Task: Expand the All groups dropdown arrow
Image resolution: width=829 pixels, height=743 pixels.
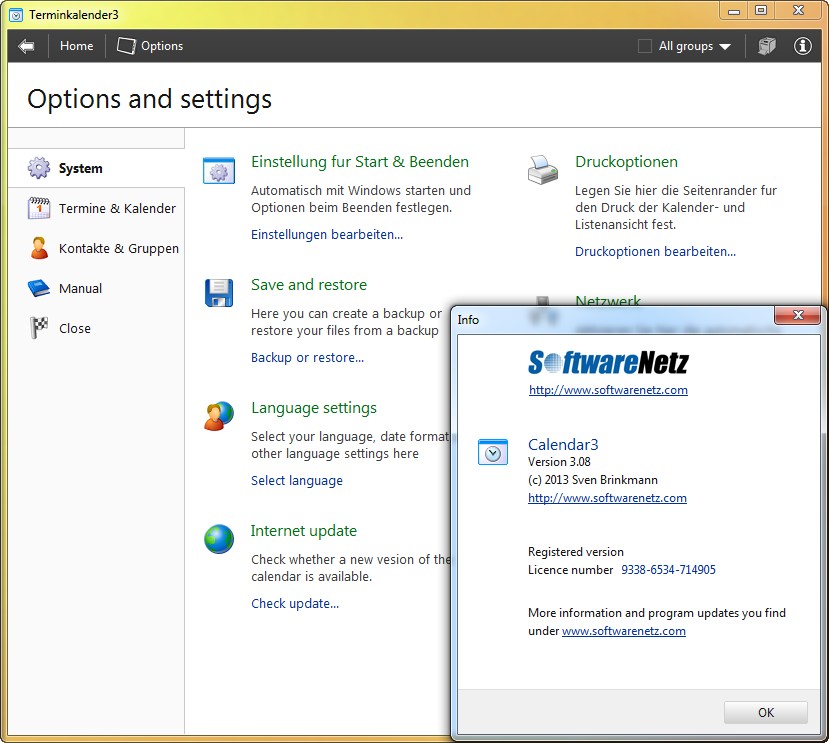Action: click(725, 47)
